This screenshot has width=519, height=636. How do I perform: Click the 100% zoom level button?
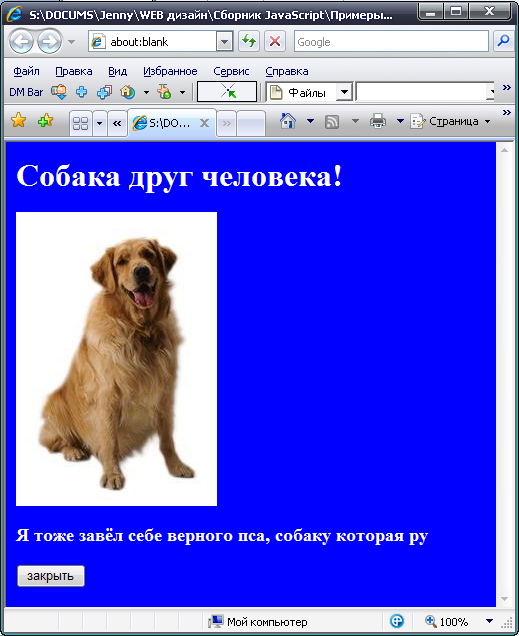(446, 621)
